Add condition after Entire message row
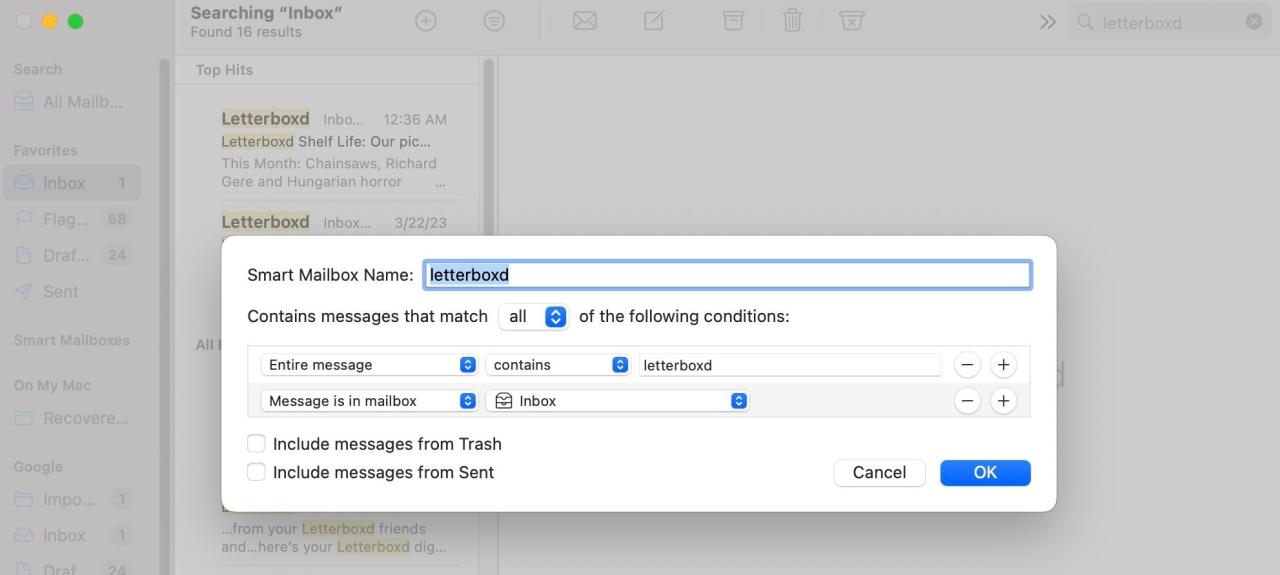This screenshot has width=1280, height=575. pyautogui.click(x=1003, y=365)
